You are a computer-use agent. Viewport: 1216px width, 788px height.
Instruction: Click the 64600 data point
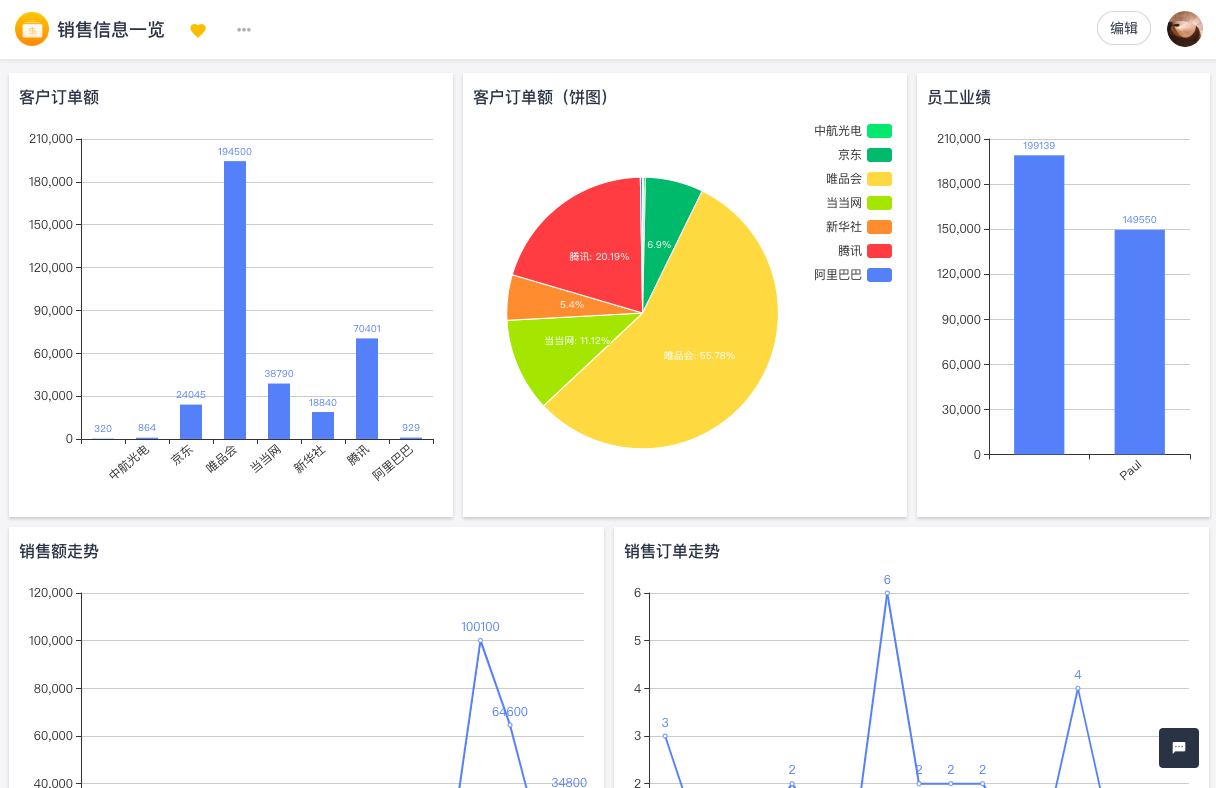coord(510,725)
